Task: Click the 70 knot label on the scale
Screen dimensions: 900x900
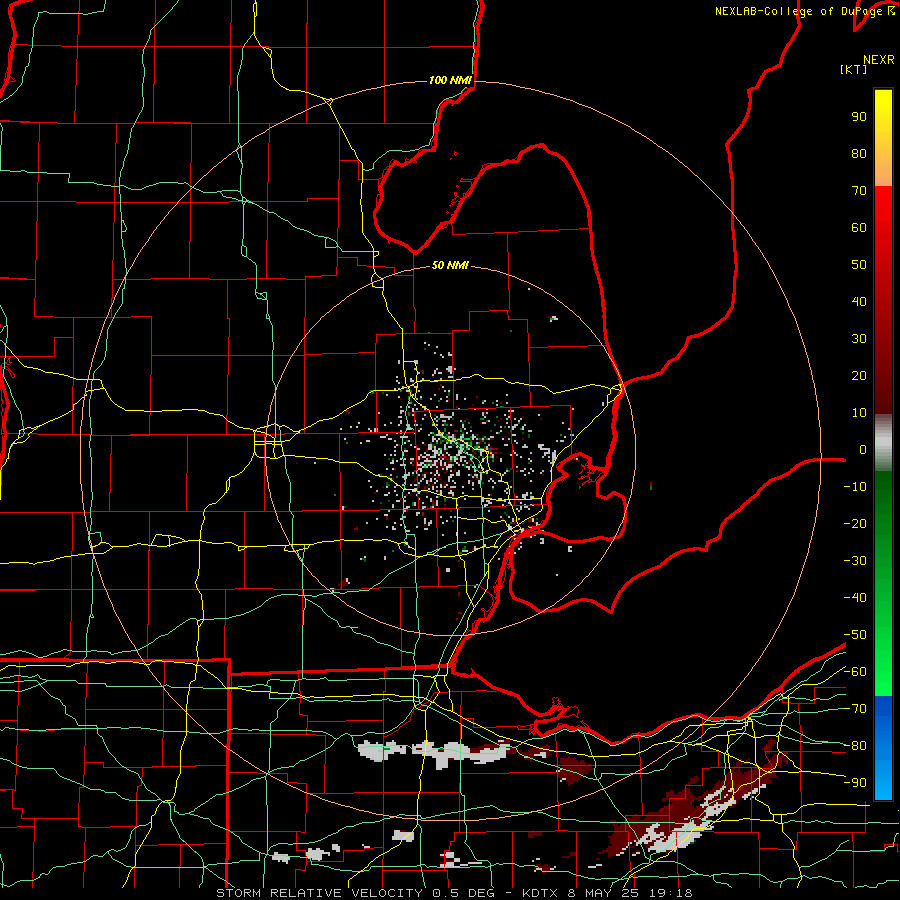Action: [859, 191]
